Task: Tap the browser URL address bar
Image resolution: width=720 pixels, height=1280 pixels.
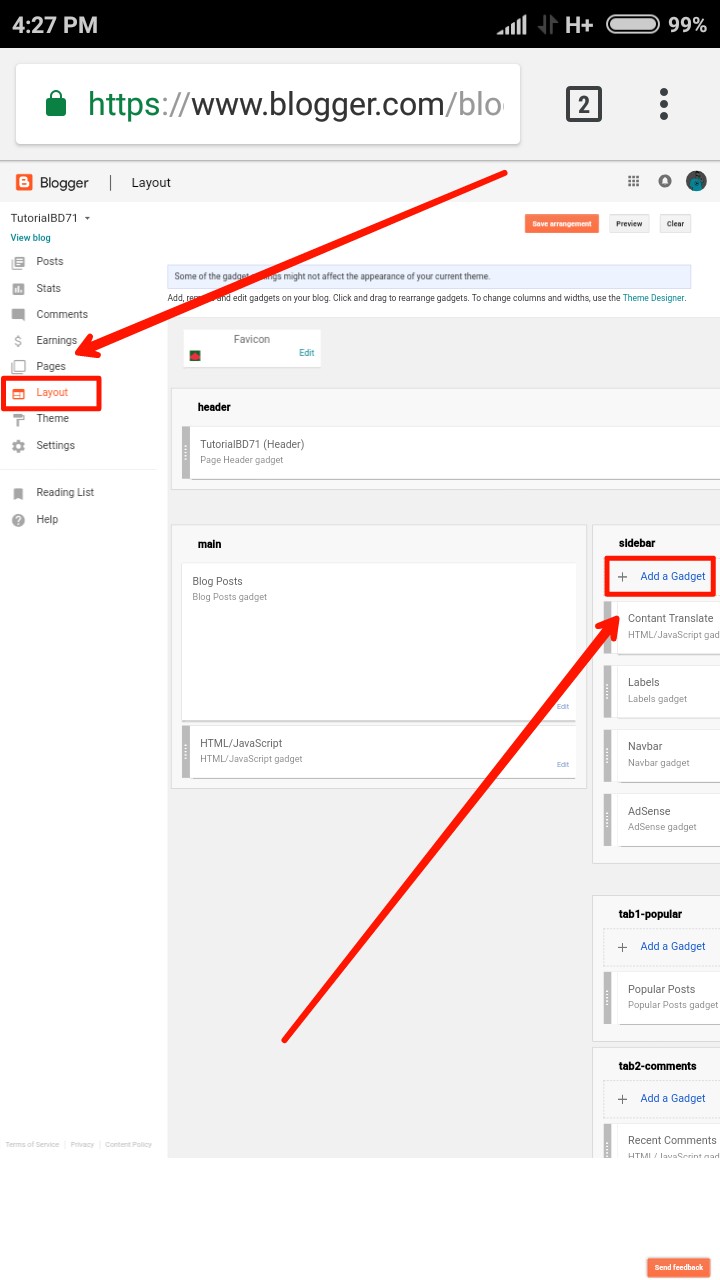Action: tap(268, 104)
